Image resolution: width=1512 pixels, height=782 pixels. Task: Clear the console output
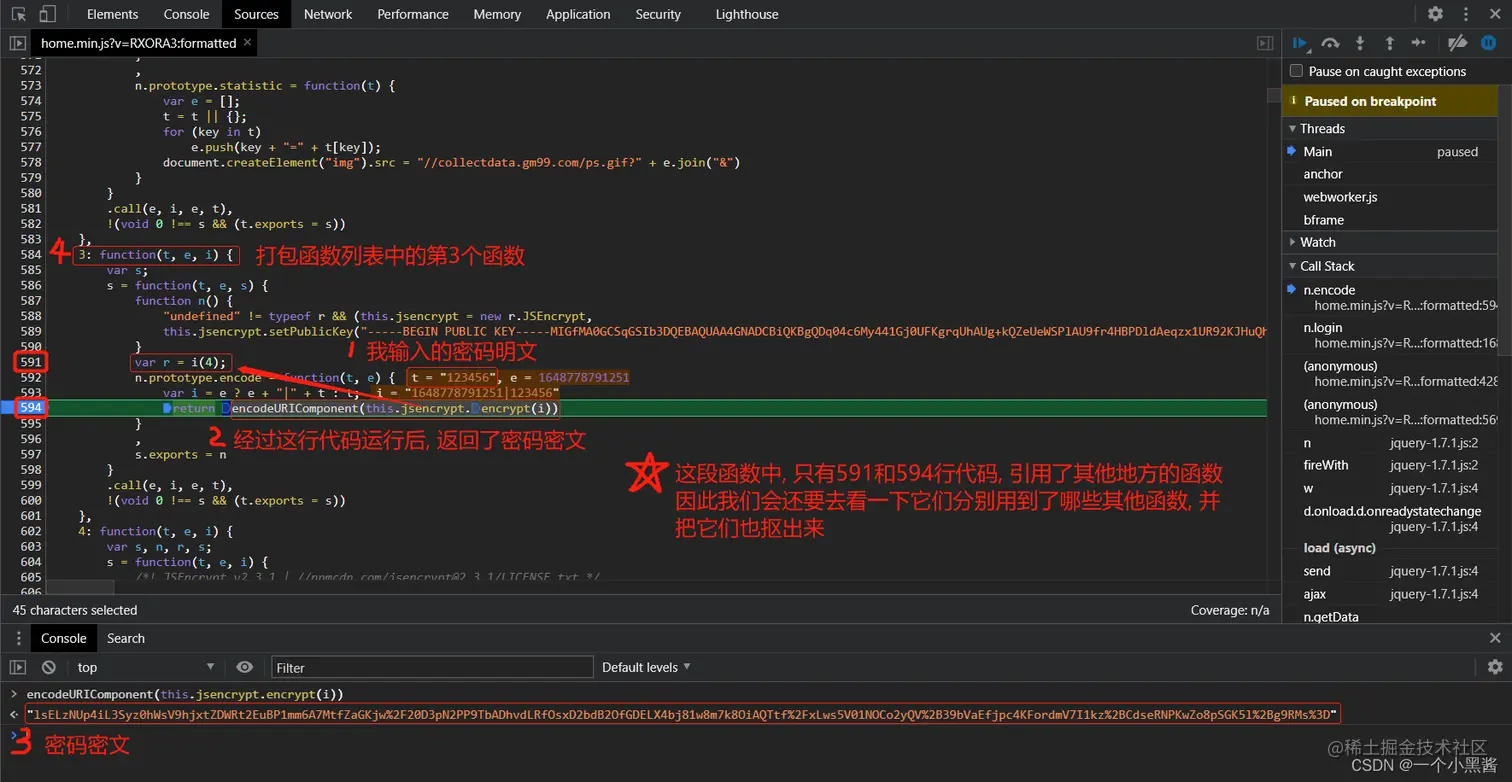[x=48, y=667]
